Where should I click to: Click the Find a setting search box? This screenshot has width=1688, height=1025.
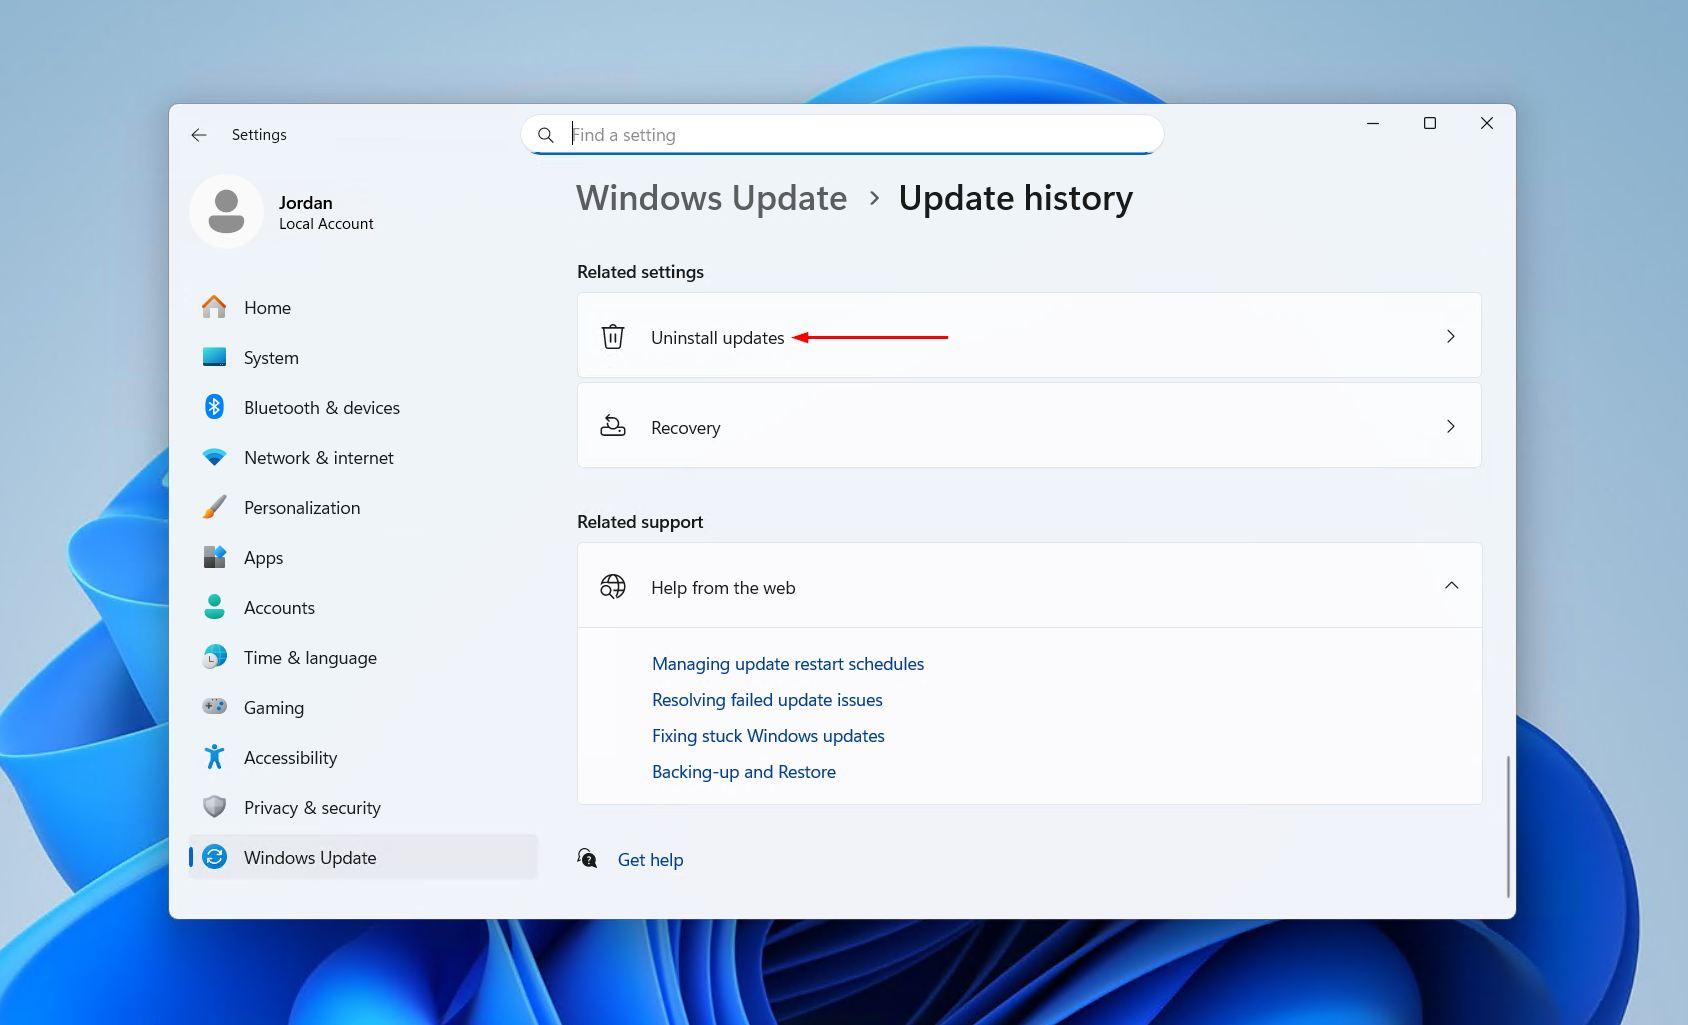(842, 135)
